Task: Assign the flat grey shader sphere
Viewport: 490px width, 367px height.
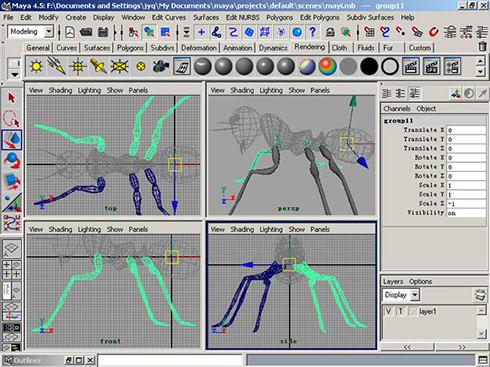Action: click(348, 66)
